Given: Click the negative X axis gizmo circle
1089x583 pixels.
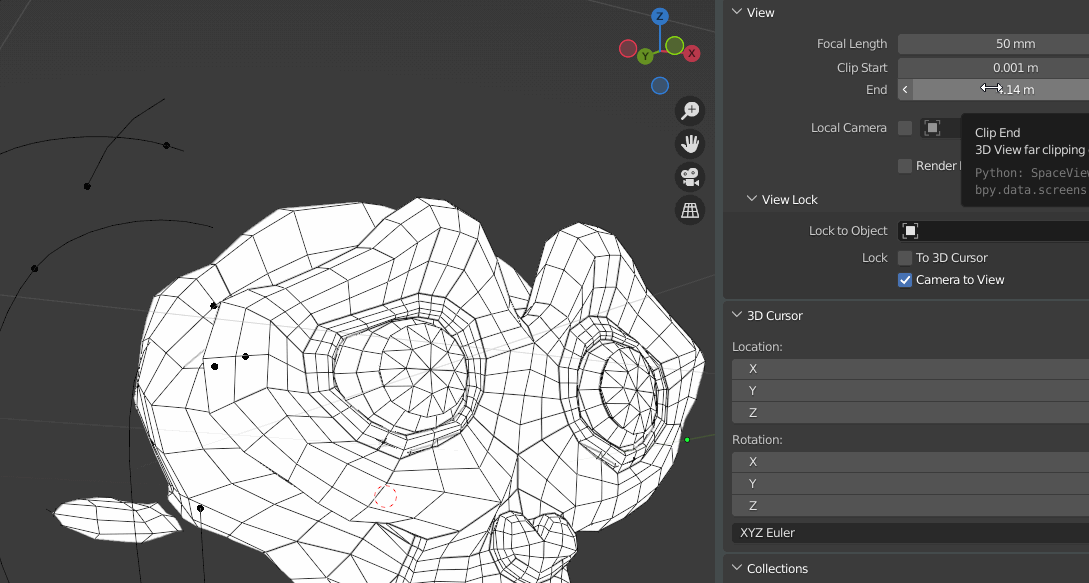Looking at the screenshot, I should point(628,49).
